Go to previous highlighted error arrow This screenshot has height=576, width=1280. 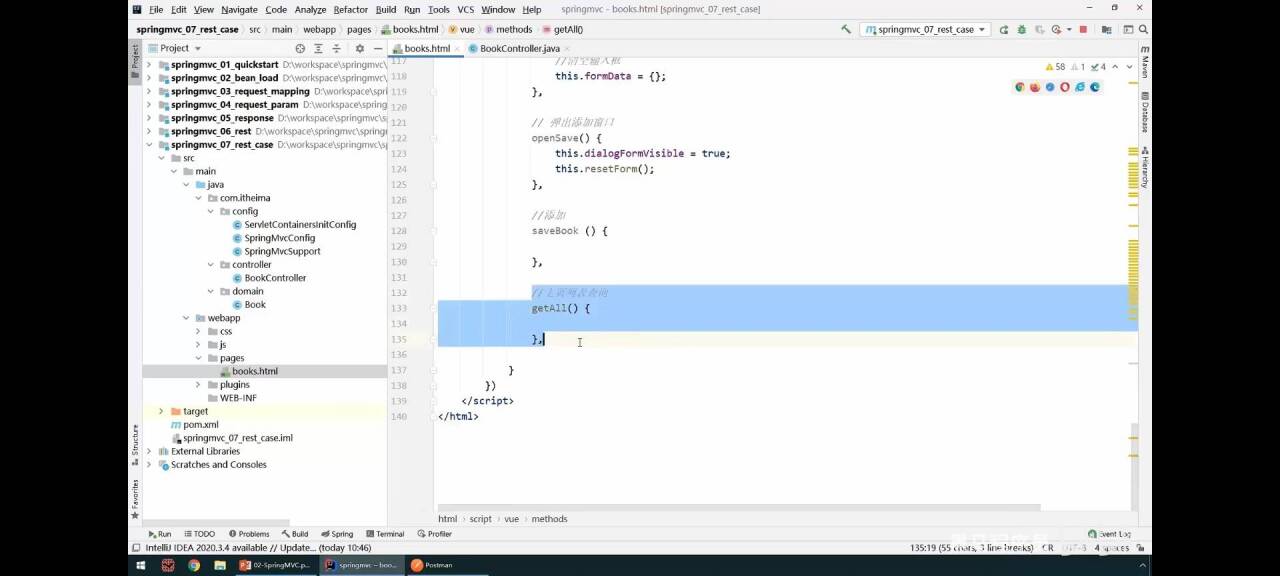tap(1115, 67)
